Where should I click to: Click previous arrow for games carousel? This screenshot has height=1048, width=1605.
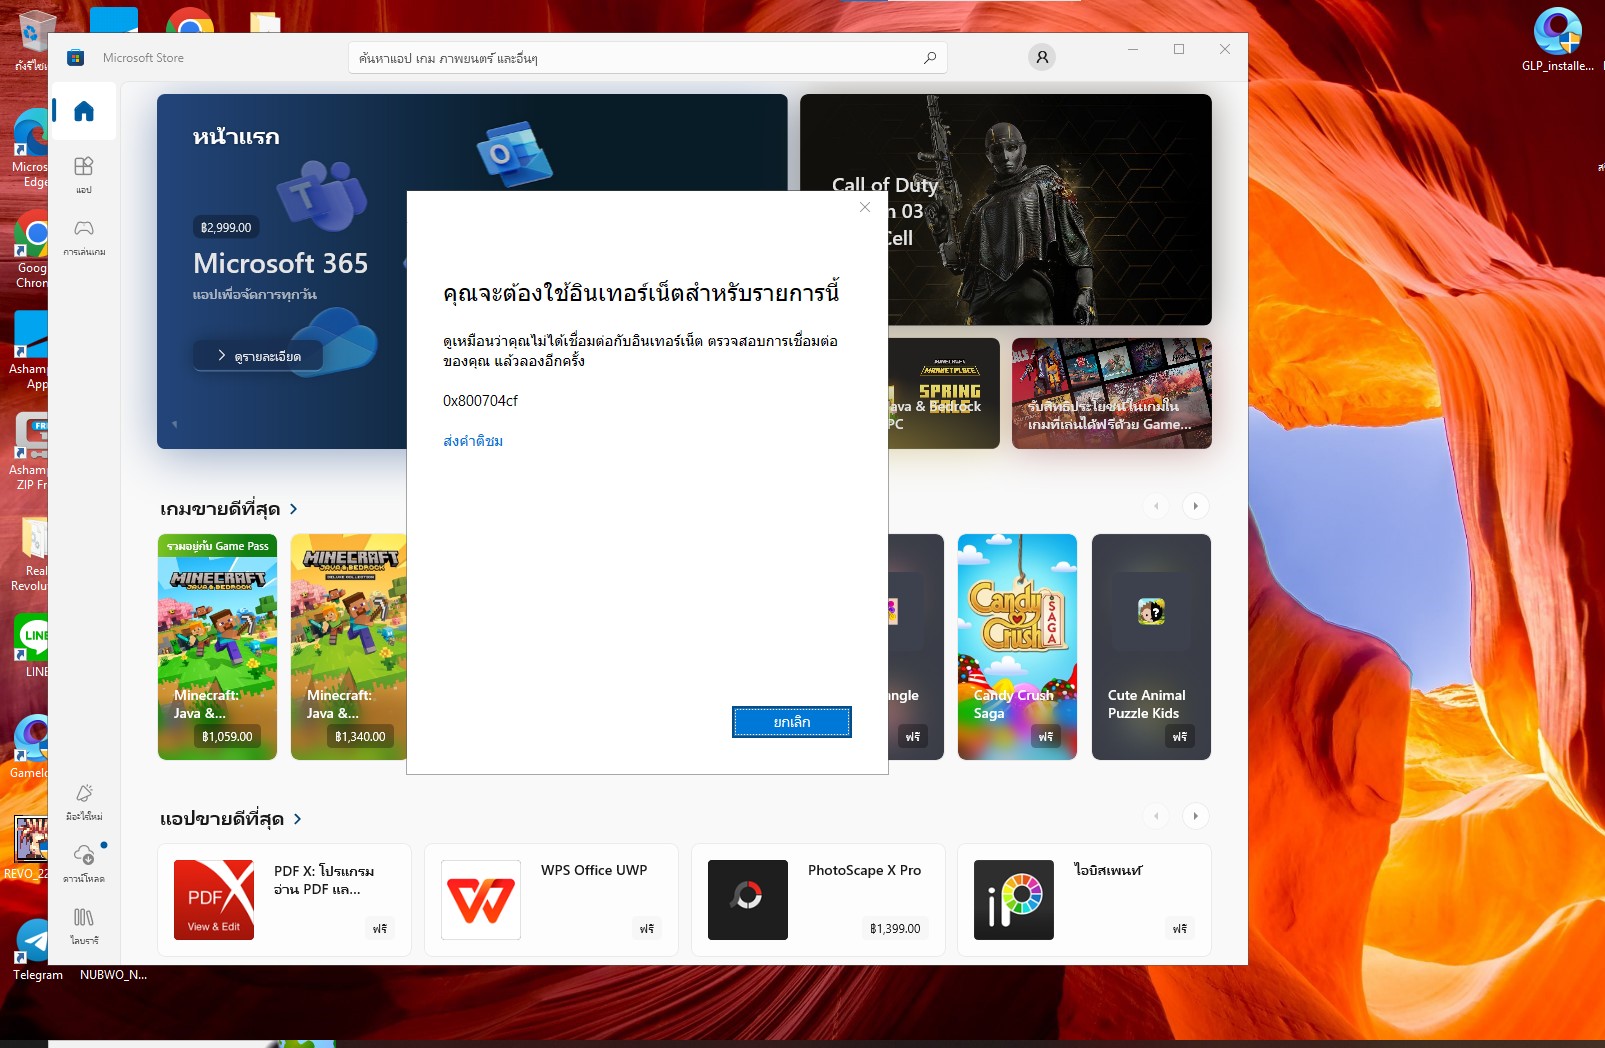pos(1156,506)
